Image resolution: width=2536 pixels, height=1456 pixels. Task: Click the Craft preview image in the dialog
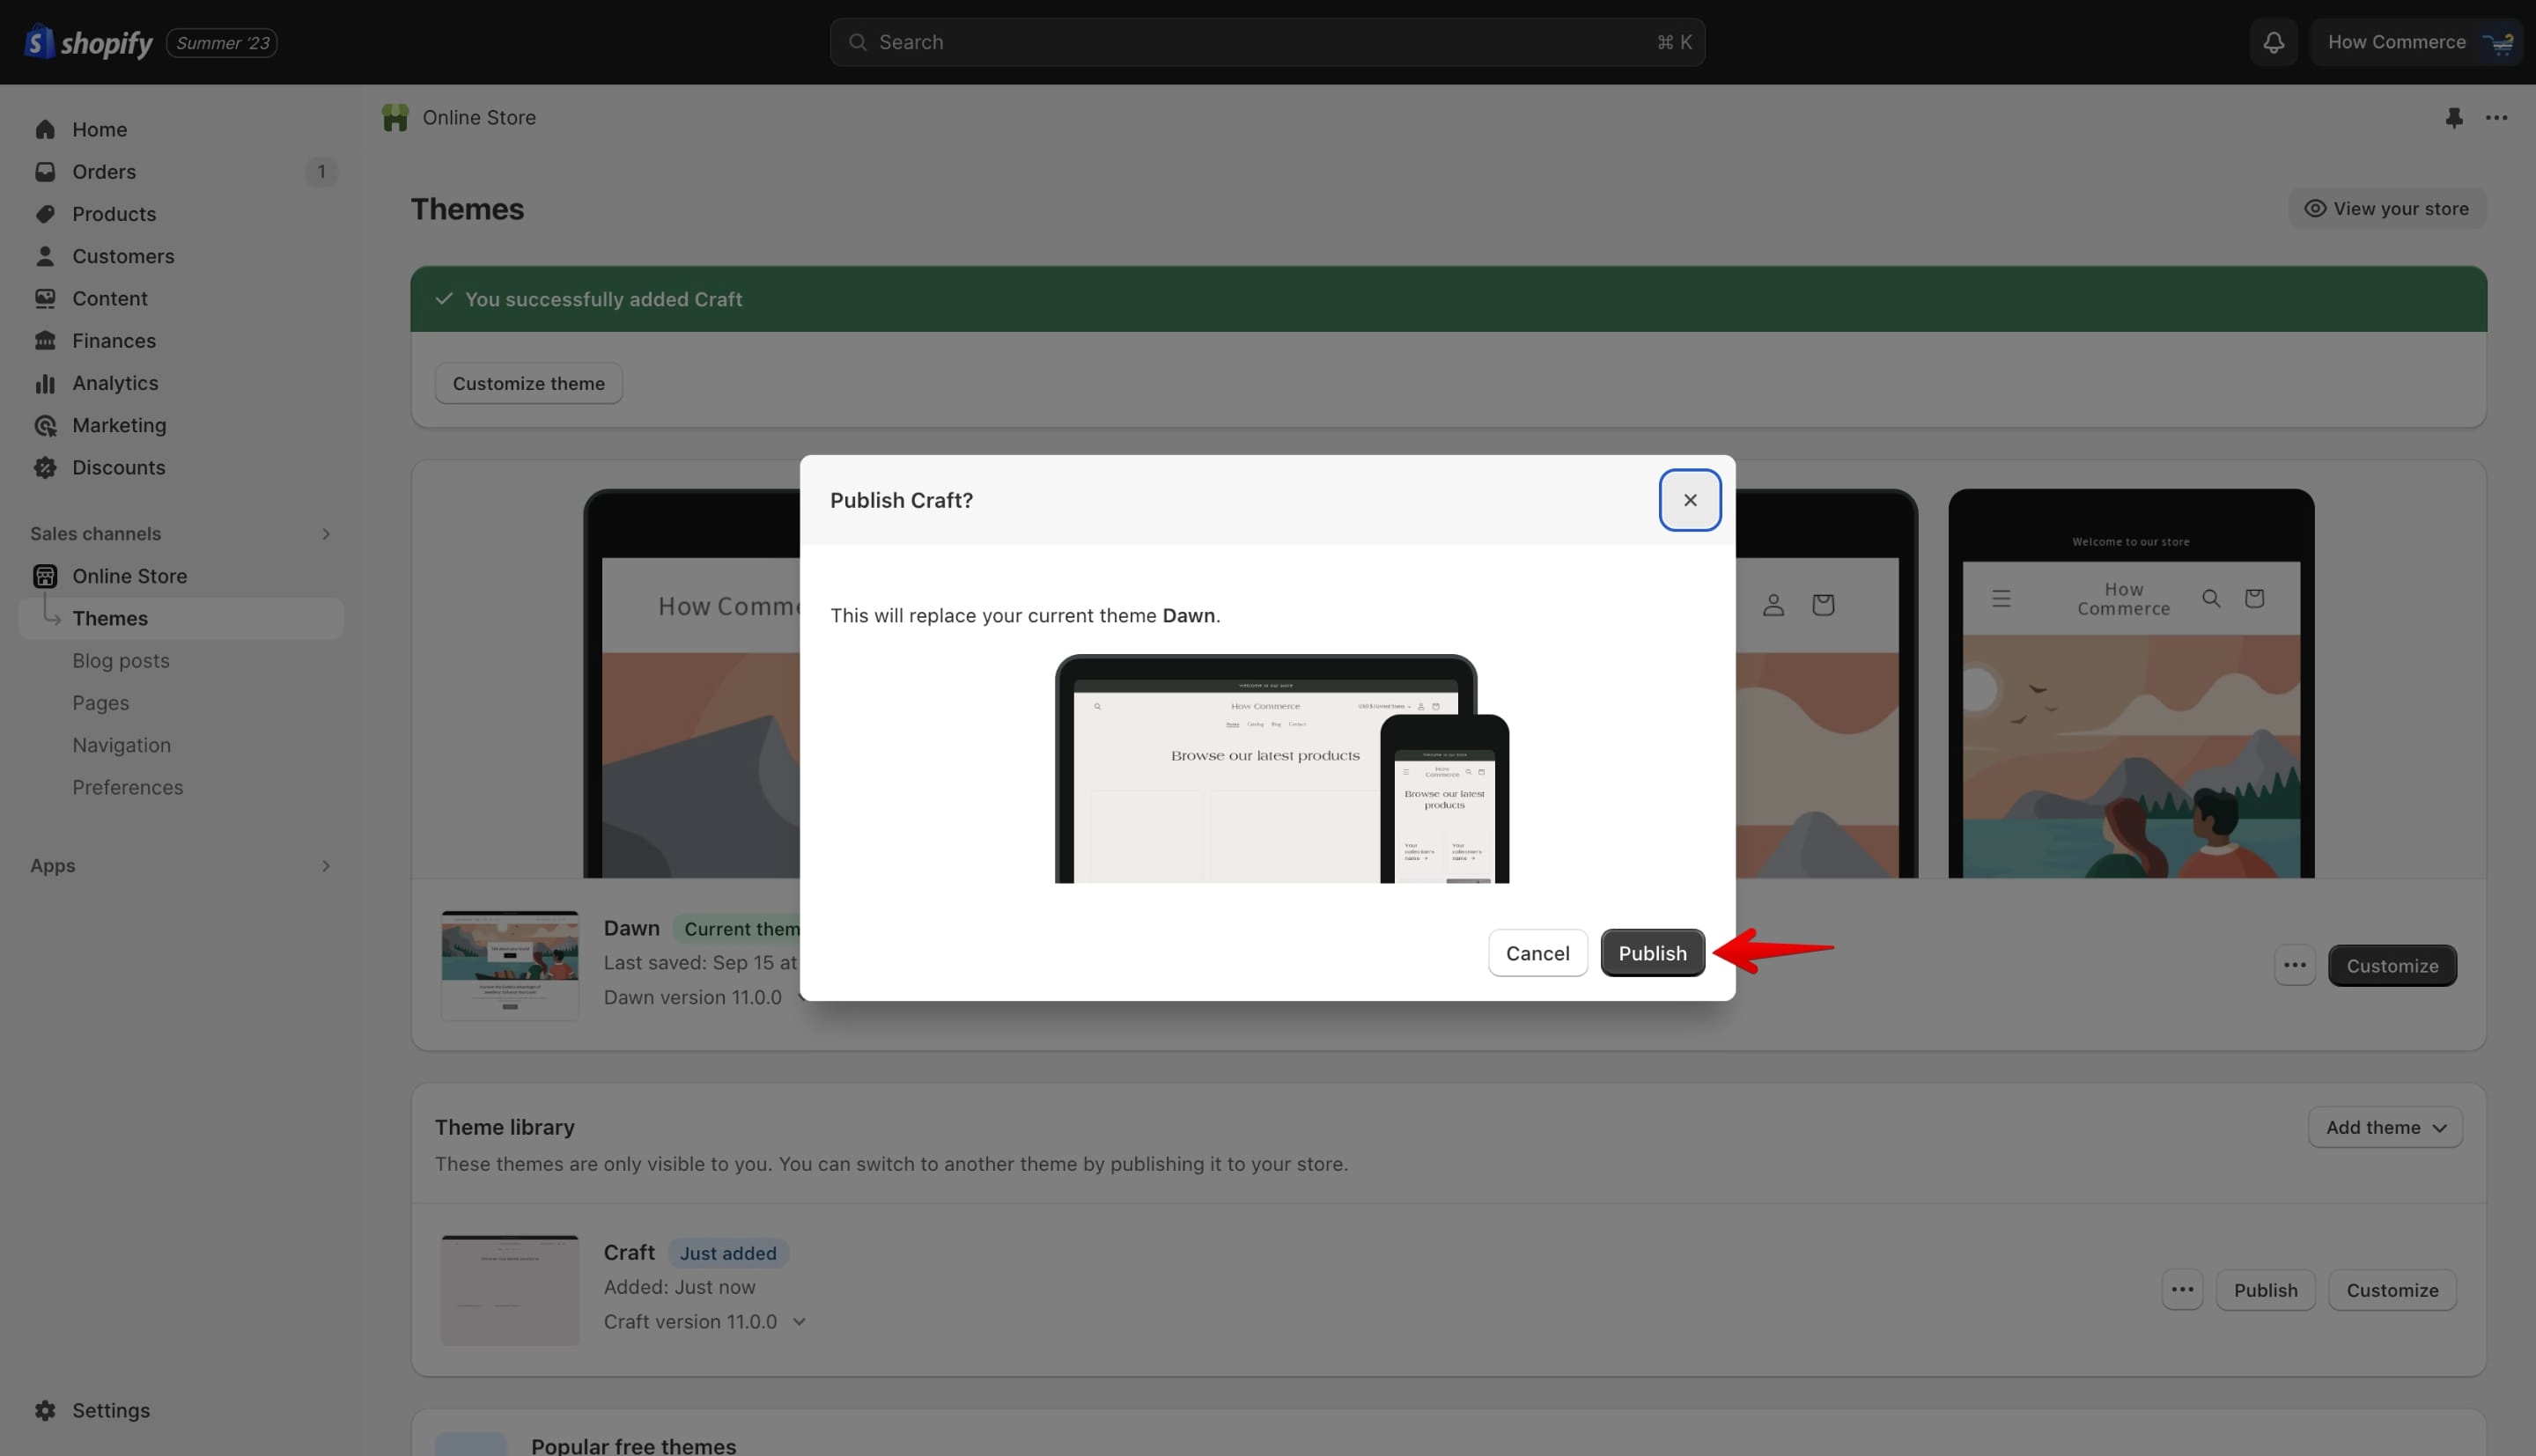[1281, 769]
